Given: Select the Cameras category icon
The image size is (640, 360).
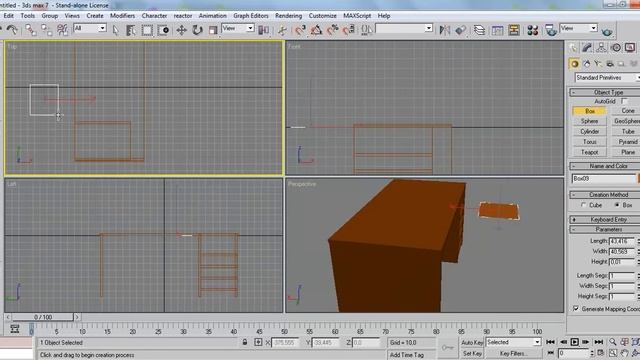Looking at the screenshot, I should [610, 64].
